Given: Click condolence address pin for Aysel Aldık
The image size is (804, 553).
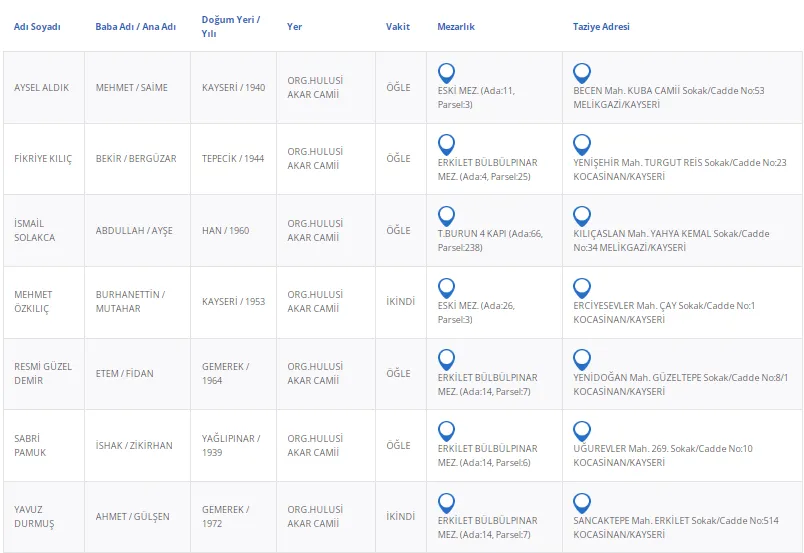Looking at the screenshot, I should pyautogui.click(x=581, y=73).
